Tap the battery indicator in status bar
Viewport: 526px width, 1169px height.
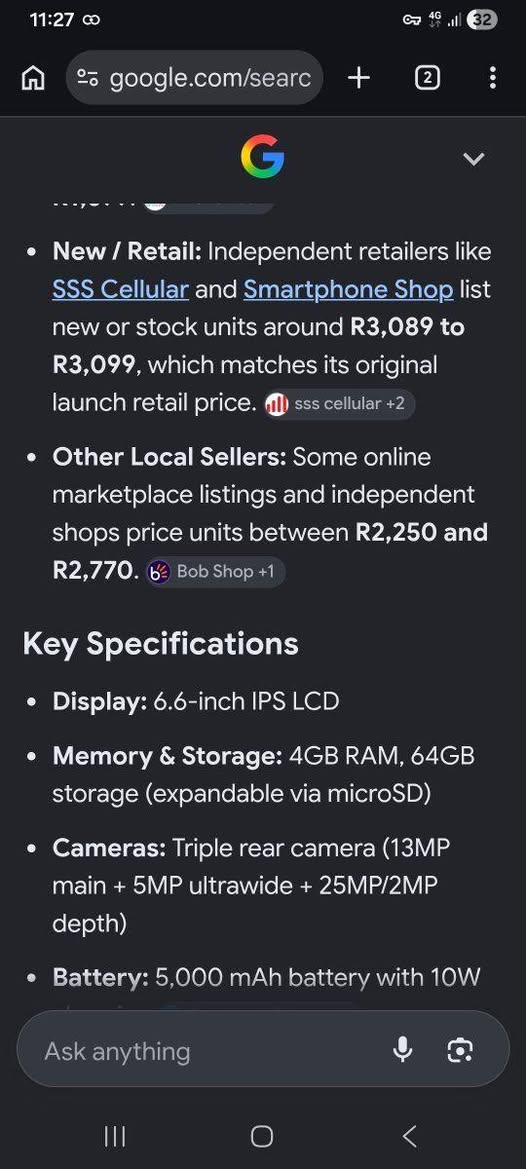click(x=481, y=20)
